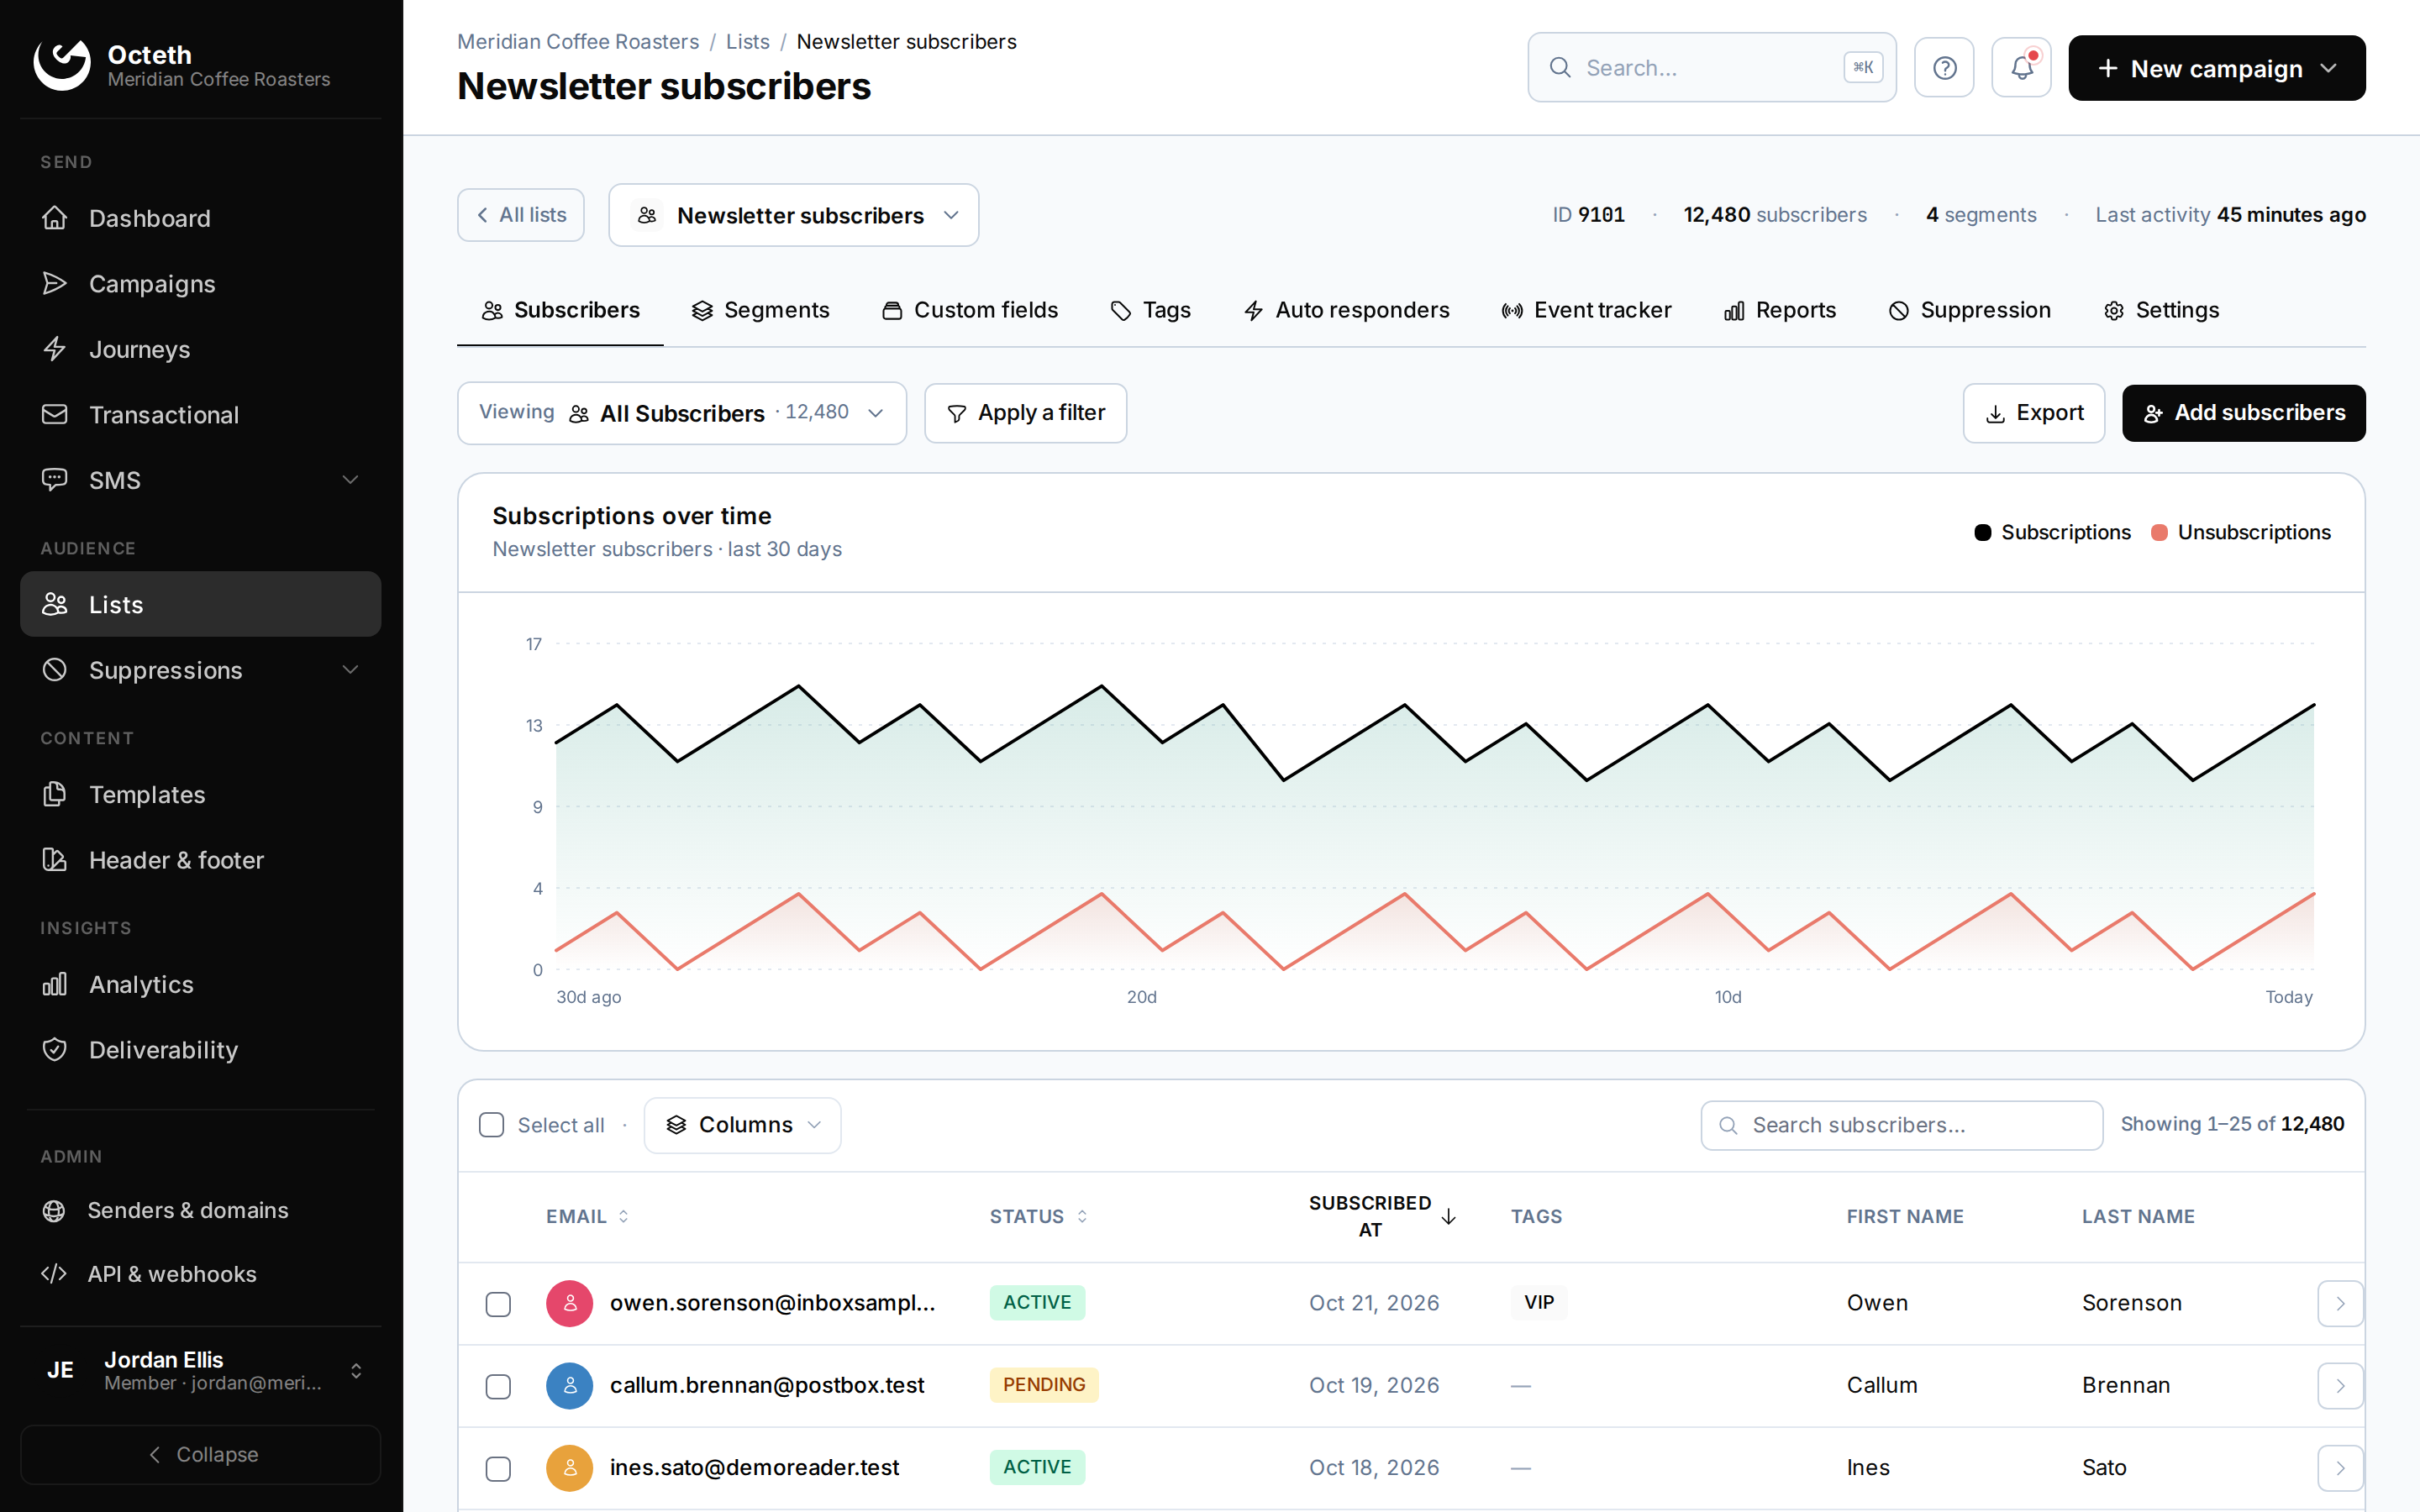Open the notifications bell
Screen dimensions: 2420x1512
[2021, 68]
